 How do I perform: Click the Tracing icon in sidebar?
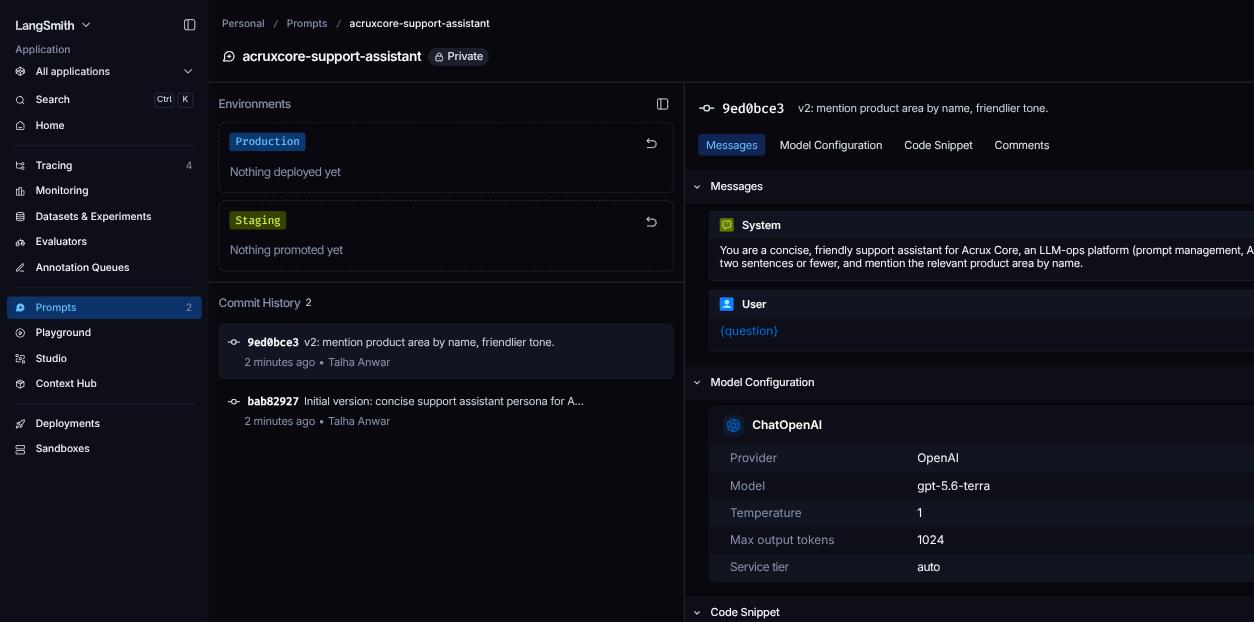[20, 166]
